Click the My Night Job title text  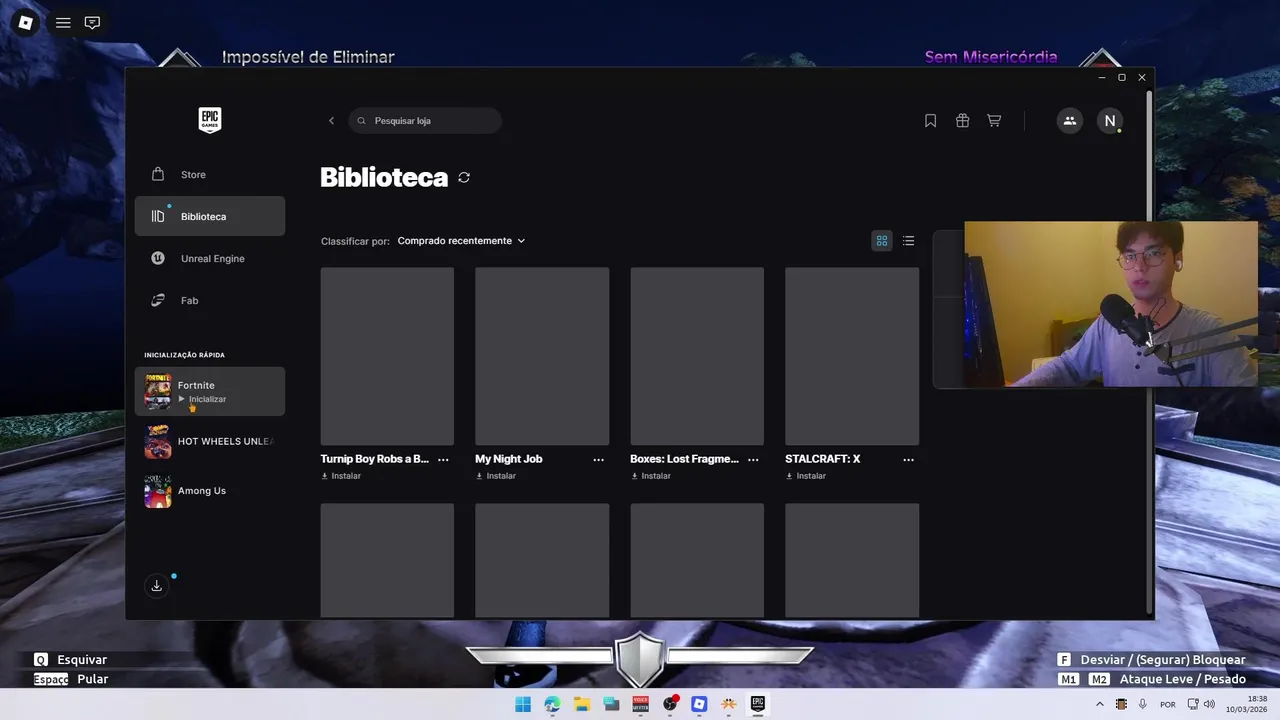pos(509,459)
